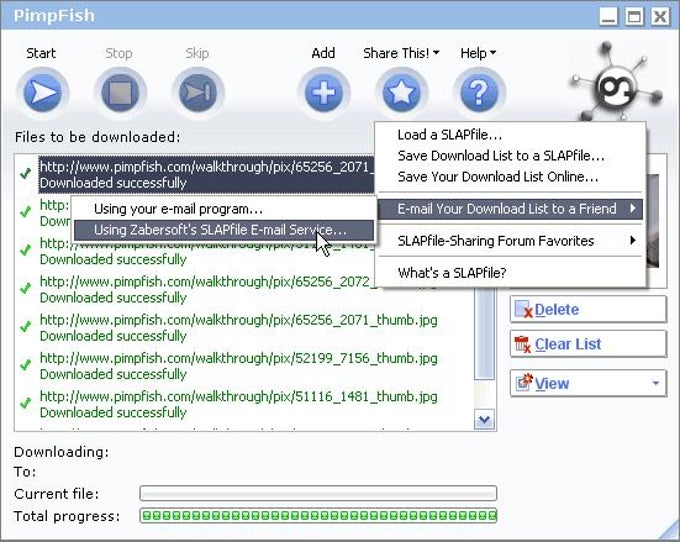Click the Start text label
This screenshot has width=680, height=542.
tap(41, 53)
